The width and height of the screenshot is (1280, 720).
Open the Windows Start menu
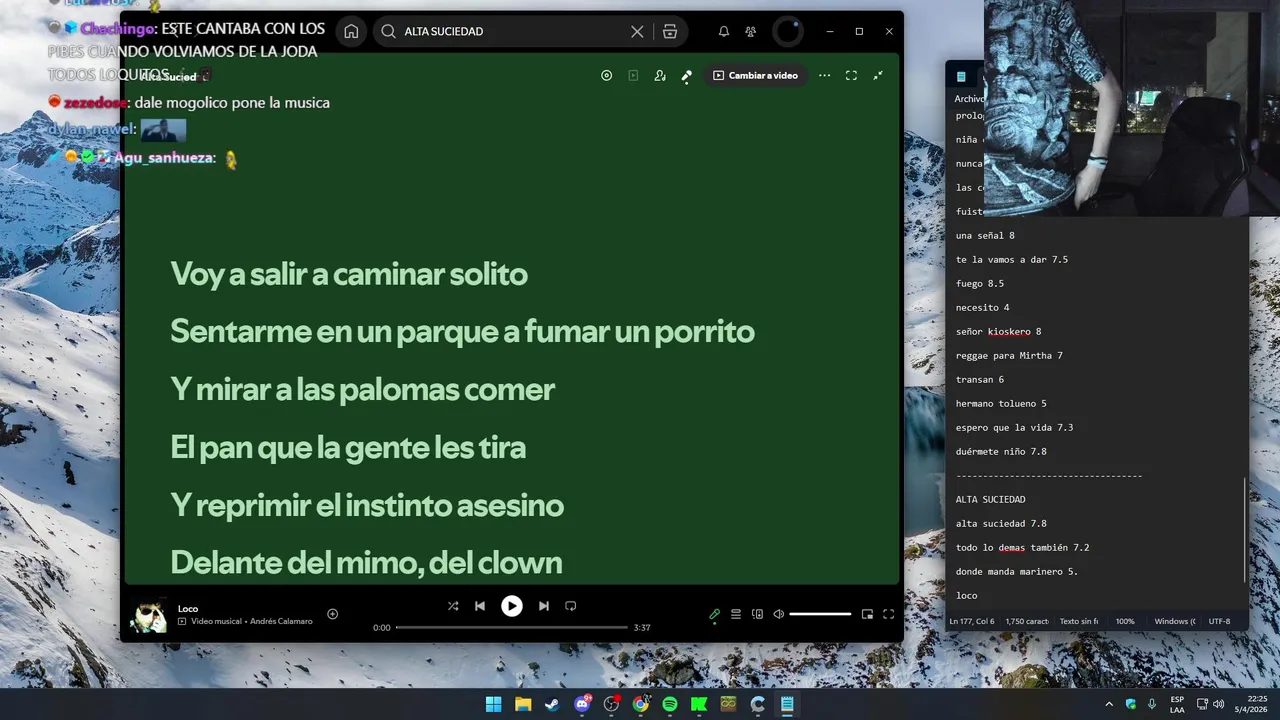coord(494,704)
